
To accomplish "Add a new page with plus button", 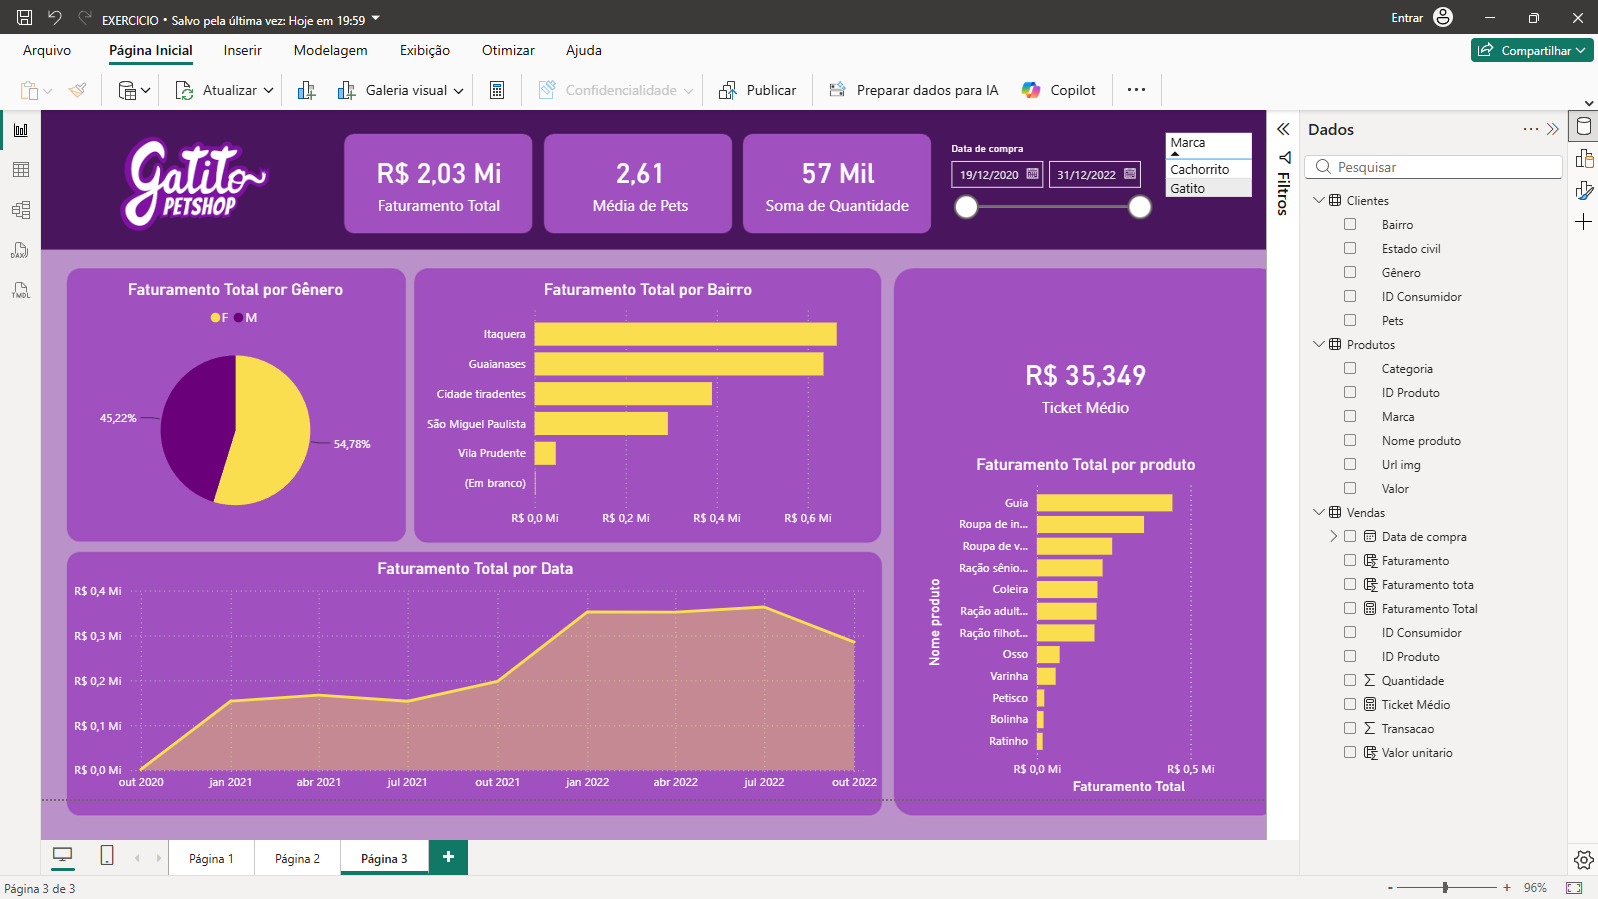I will click(x=448, y=857).
